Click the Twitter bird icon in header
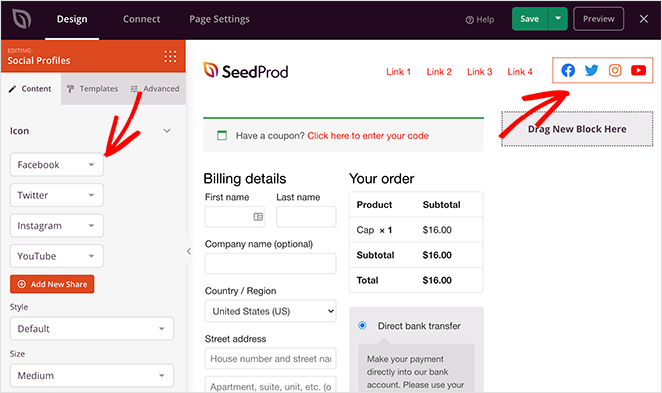Screen dimensions: 662x393 tap(591, 70)
